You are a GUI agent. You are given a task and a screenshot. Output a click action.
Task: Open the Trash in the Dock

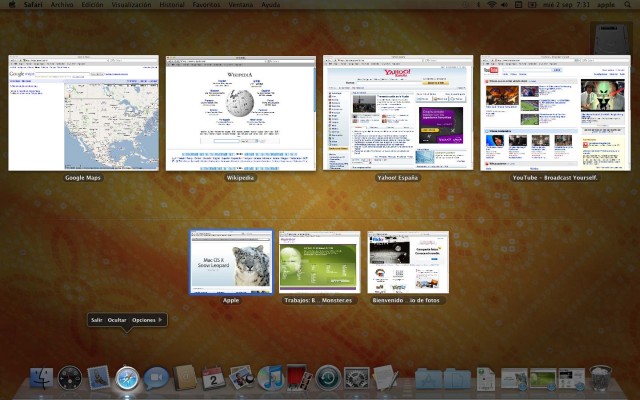(601, 378)
